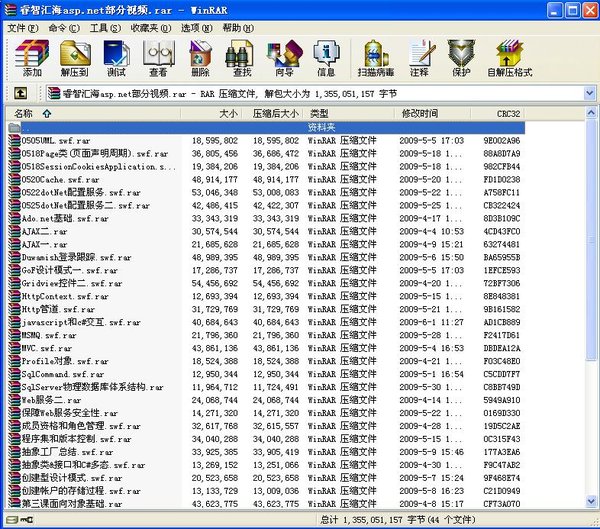This screenshot has height=529, width=600.
Task: Select file 创建型设计模式.swf.rar
Action: click(265, 478)
